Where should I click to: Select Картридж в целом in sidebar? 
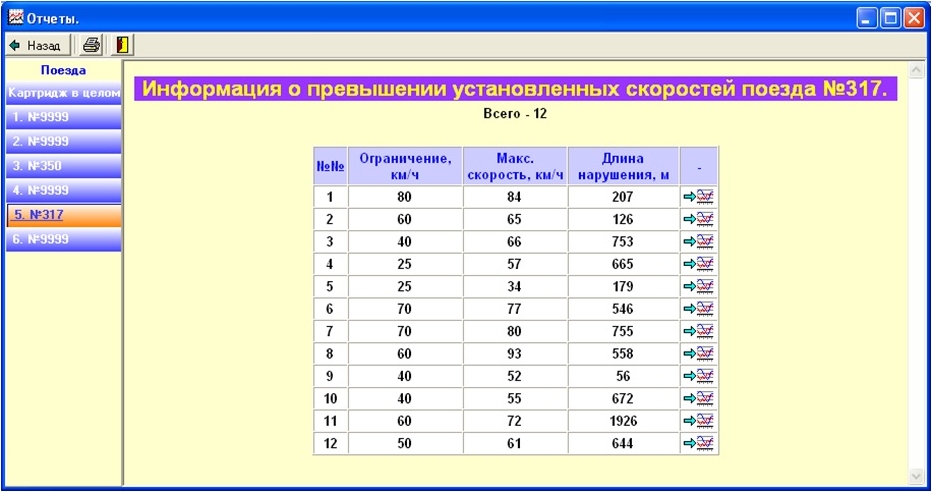(x=64, y=93)
